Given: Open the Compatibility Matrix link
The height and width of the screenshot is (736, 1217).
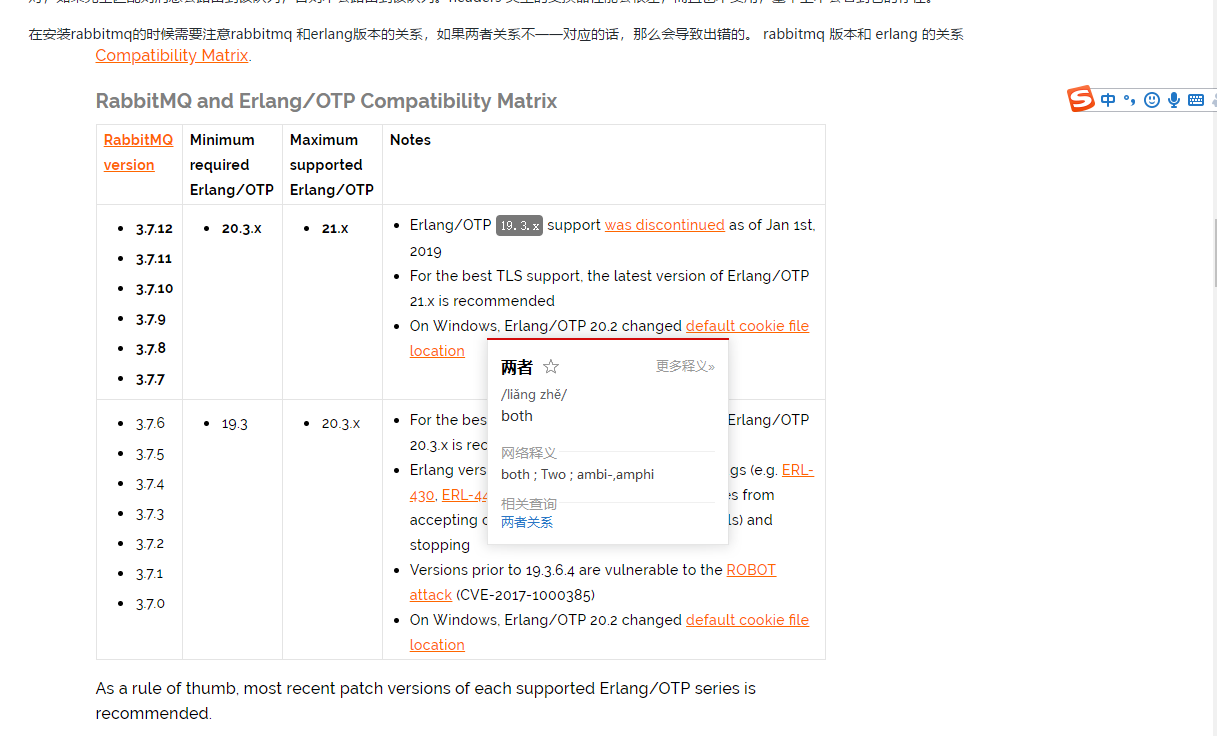Looking at the screenshot, I should coord(171,56).
